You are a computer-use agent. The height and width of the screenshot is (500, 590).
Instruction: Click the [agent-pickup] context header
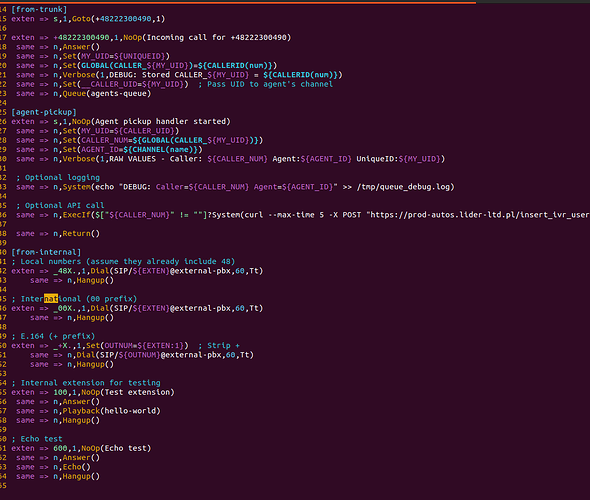point(44,112)
